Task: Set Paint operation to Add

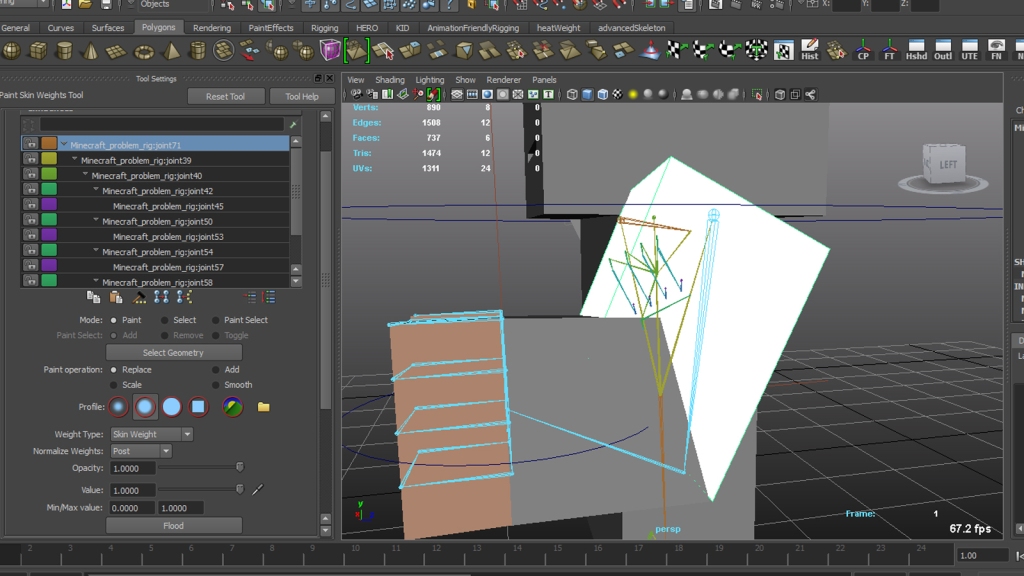Action: click(215, 369)
